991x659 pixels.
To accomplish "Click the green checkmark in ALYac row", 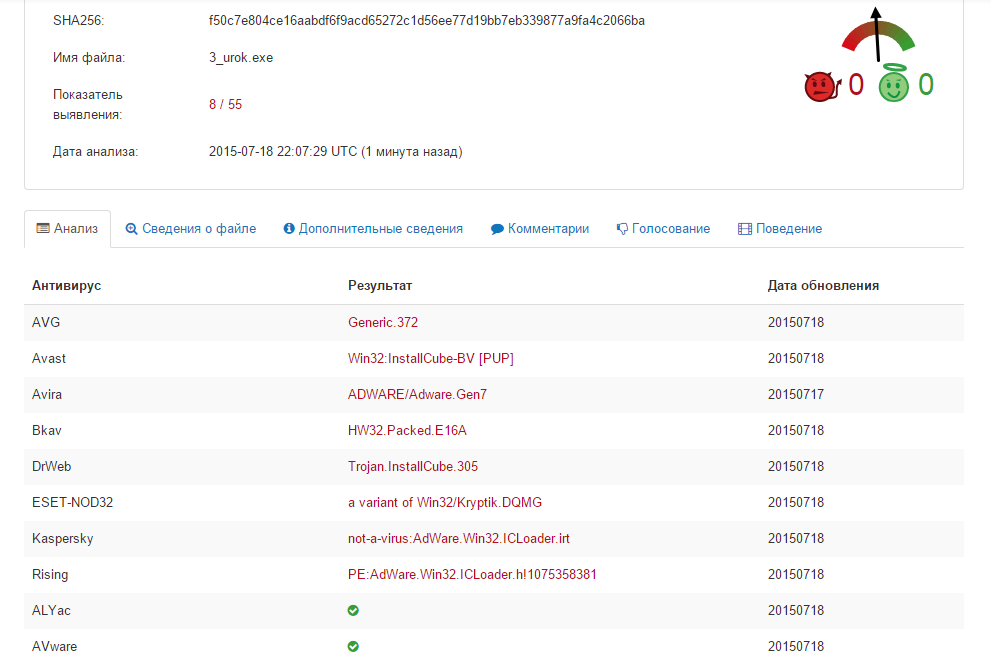I will pyautogui.click(x=353, y=610).
